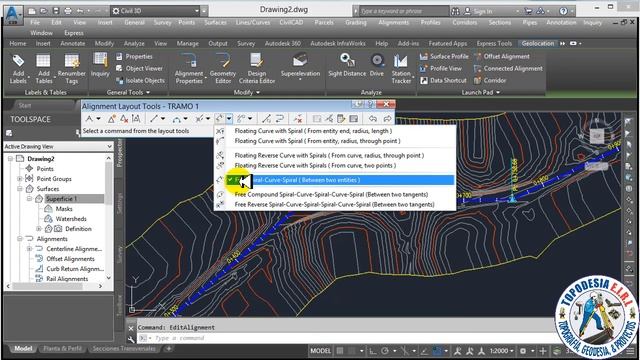
Task: Open the Secciones Transversales layout tab
Action: coord(124,349)
